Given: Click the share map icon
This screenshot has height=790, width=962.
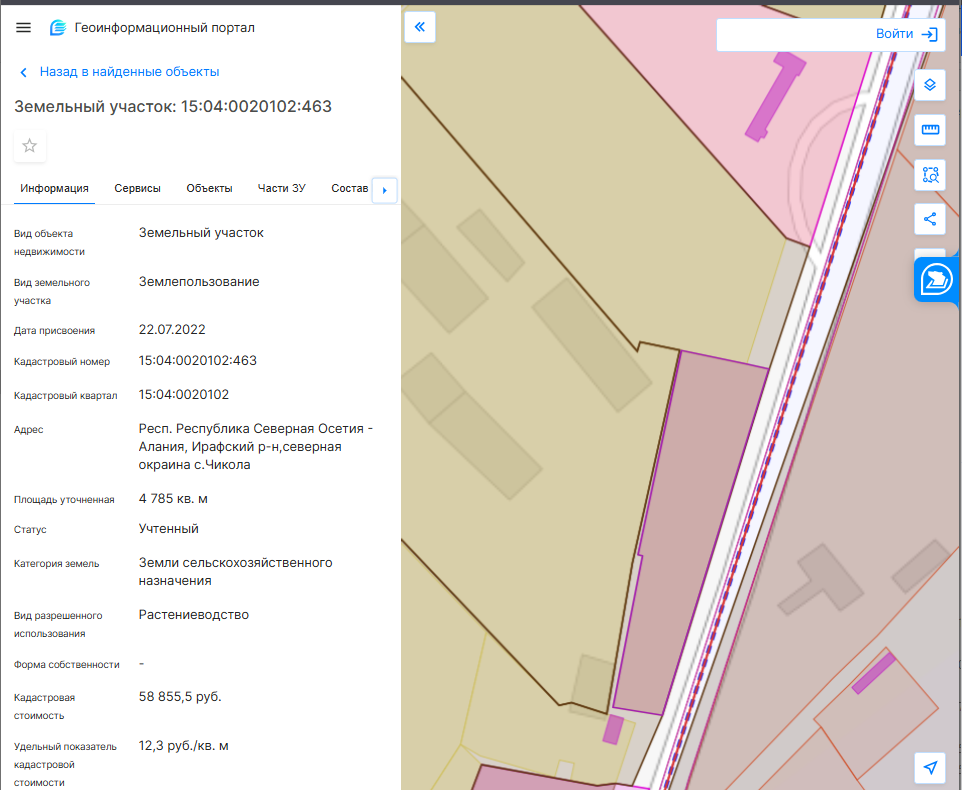Looking at the screenshot, I should coord(930,219).
